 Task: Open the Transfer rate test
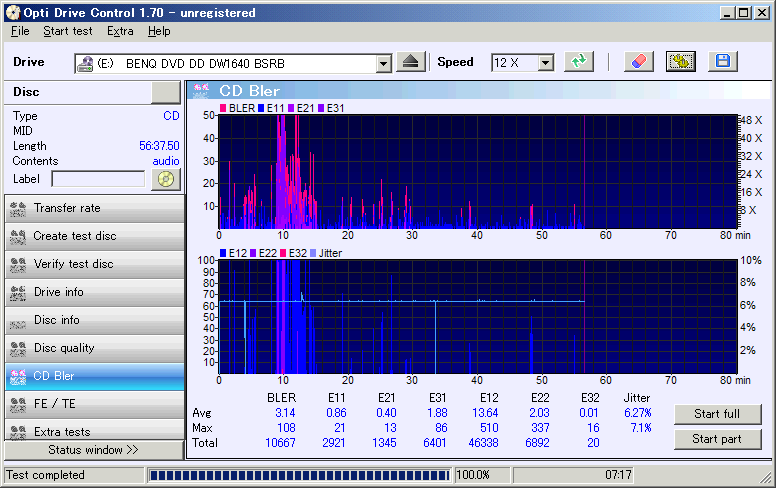[x=92, y=208]
